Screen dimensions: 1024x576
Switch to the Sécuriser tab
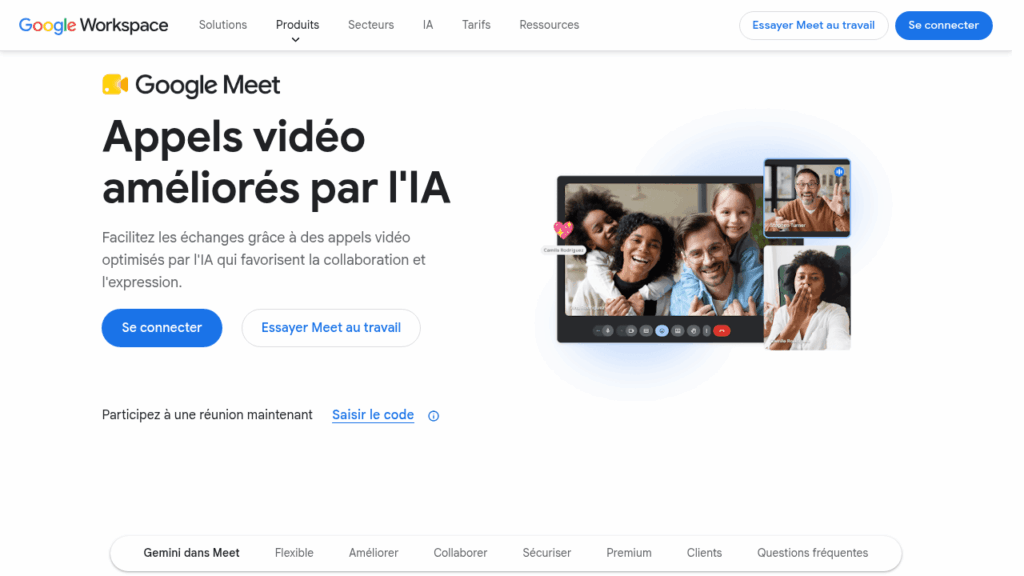(x=547, y=553)
